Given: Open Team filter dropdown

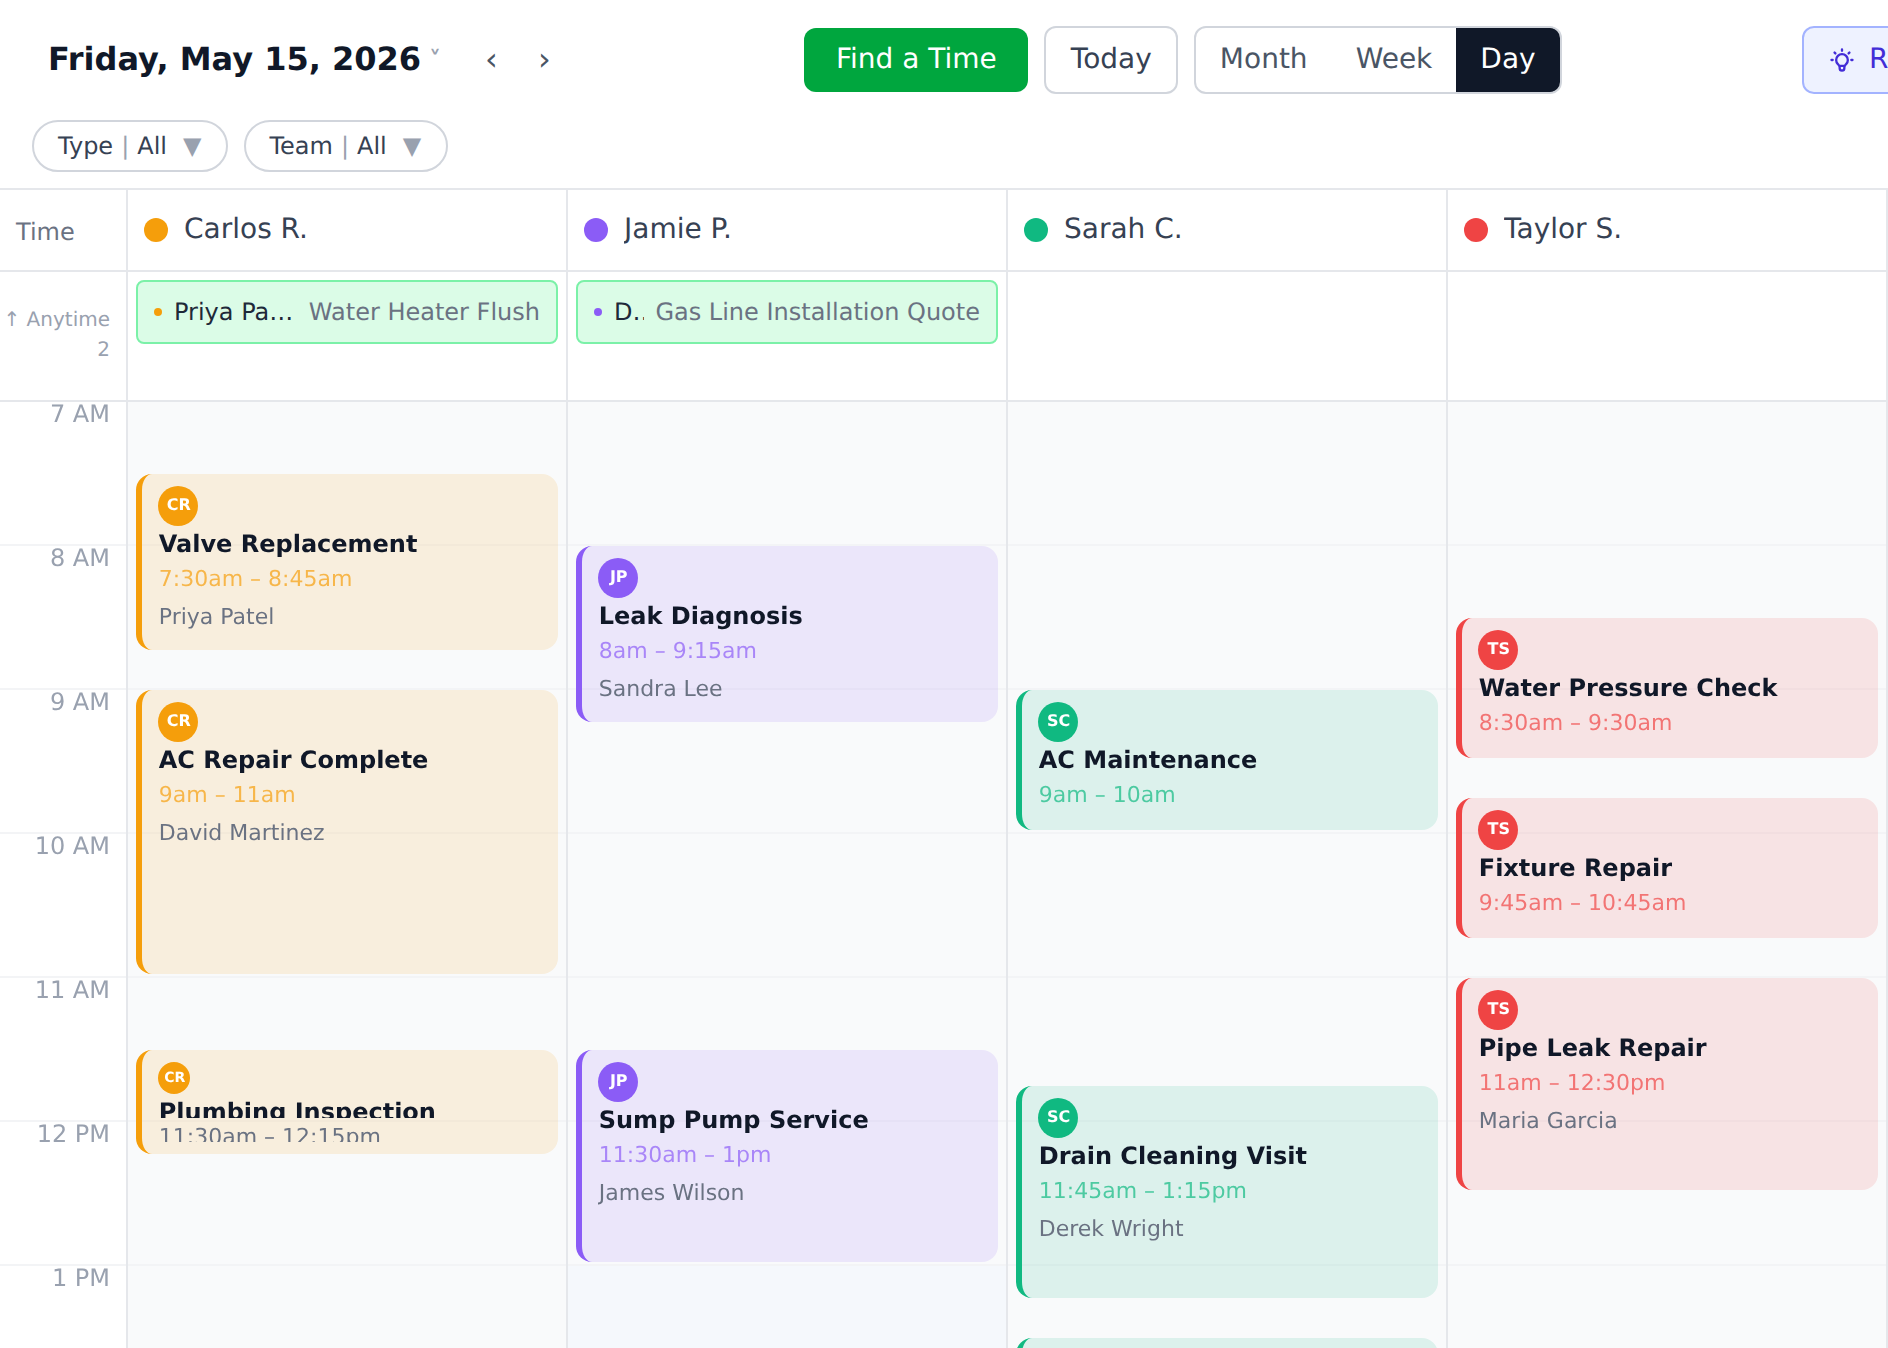Looking at the screenshot, I should 345,146.
